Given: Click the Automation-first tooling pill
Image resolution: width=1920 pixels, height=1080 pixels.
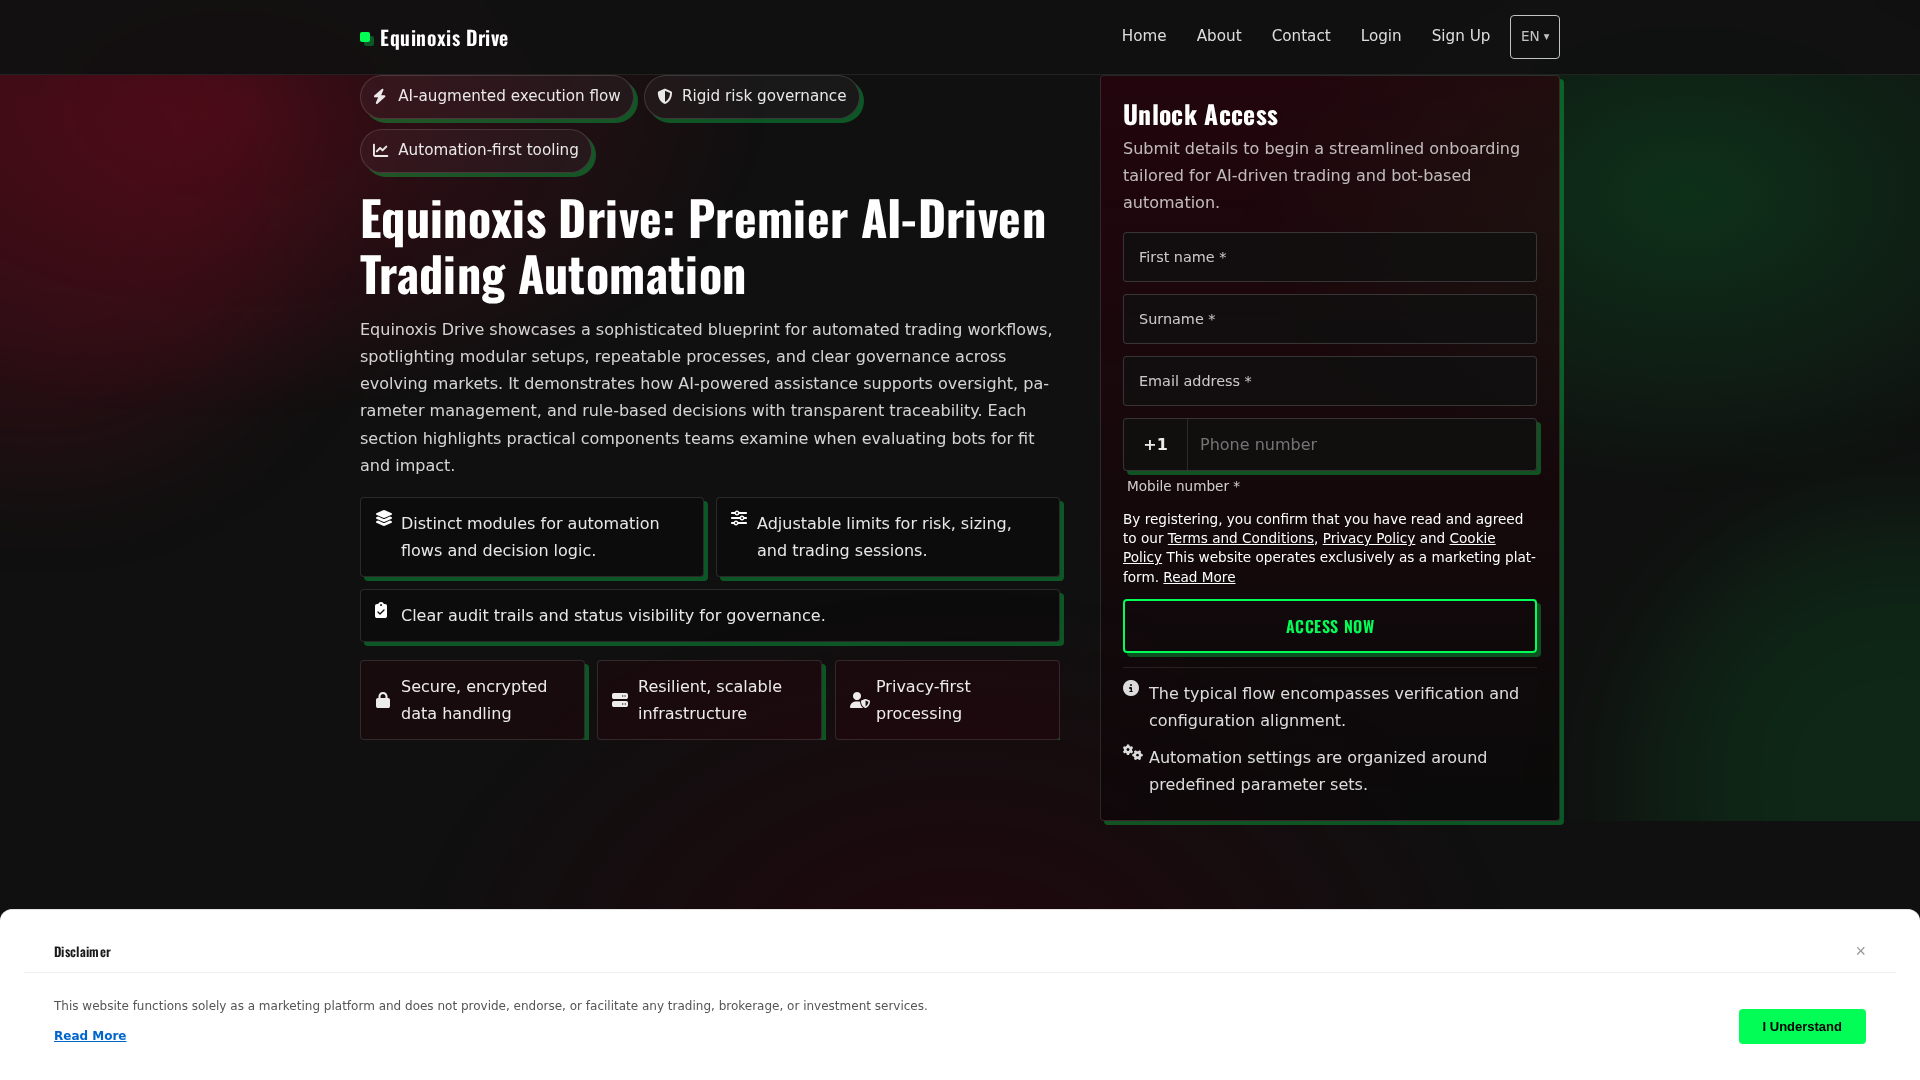Looking at the screenshot, I should click(x=476, y=151).
